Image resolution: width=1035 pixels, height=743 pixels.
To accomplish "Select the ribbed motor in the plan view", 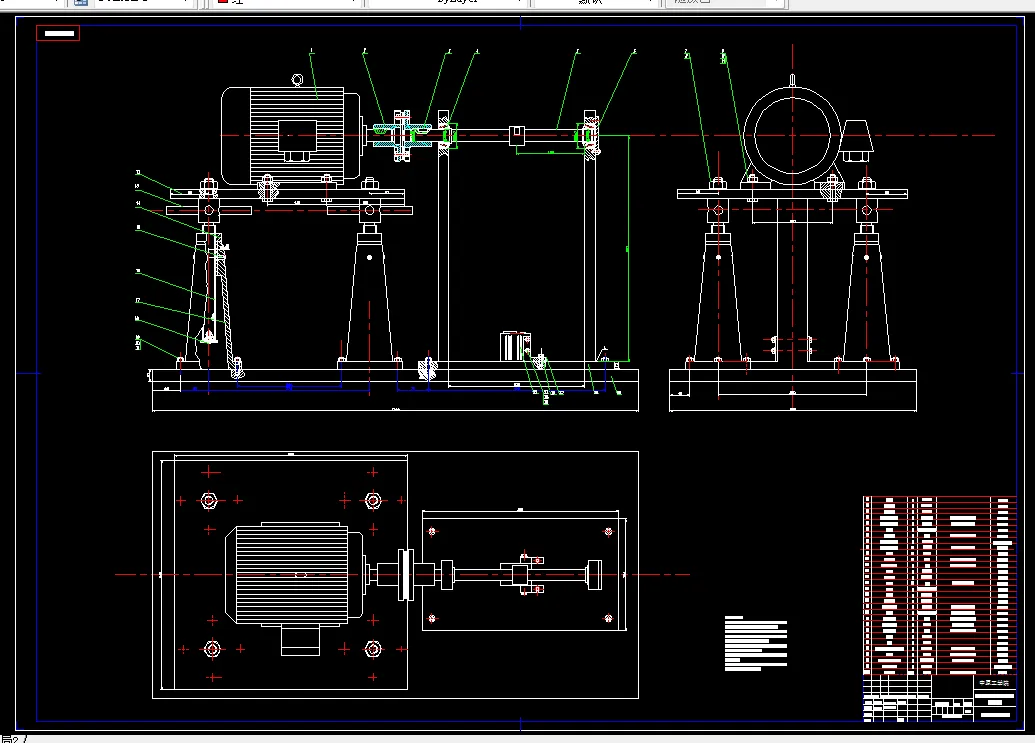I will 294,574.
